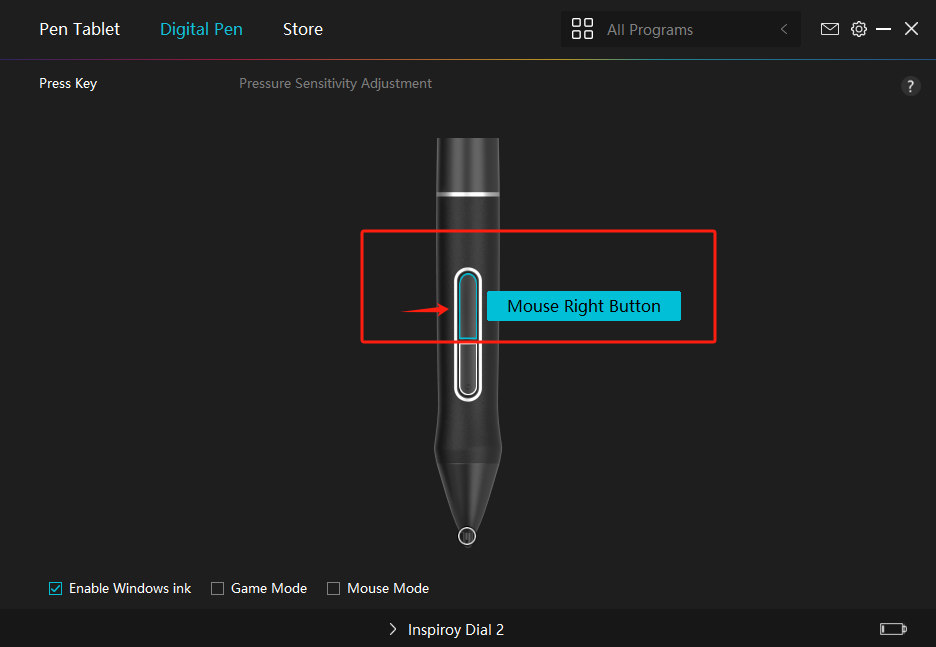
Task: Close the driver window
Action: pyautogui.click(x=911, y=29)
